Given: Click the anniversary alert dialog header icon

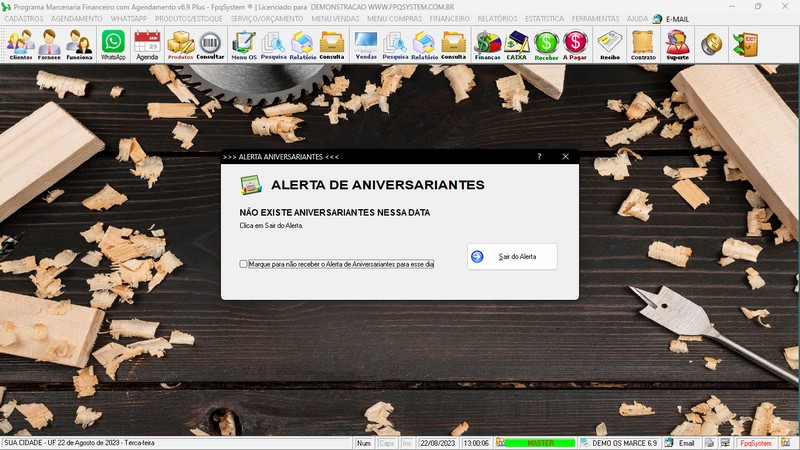Looking at the screenshot, I should click(x=251, y=185).
